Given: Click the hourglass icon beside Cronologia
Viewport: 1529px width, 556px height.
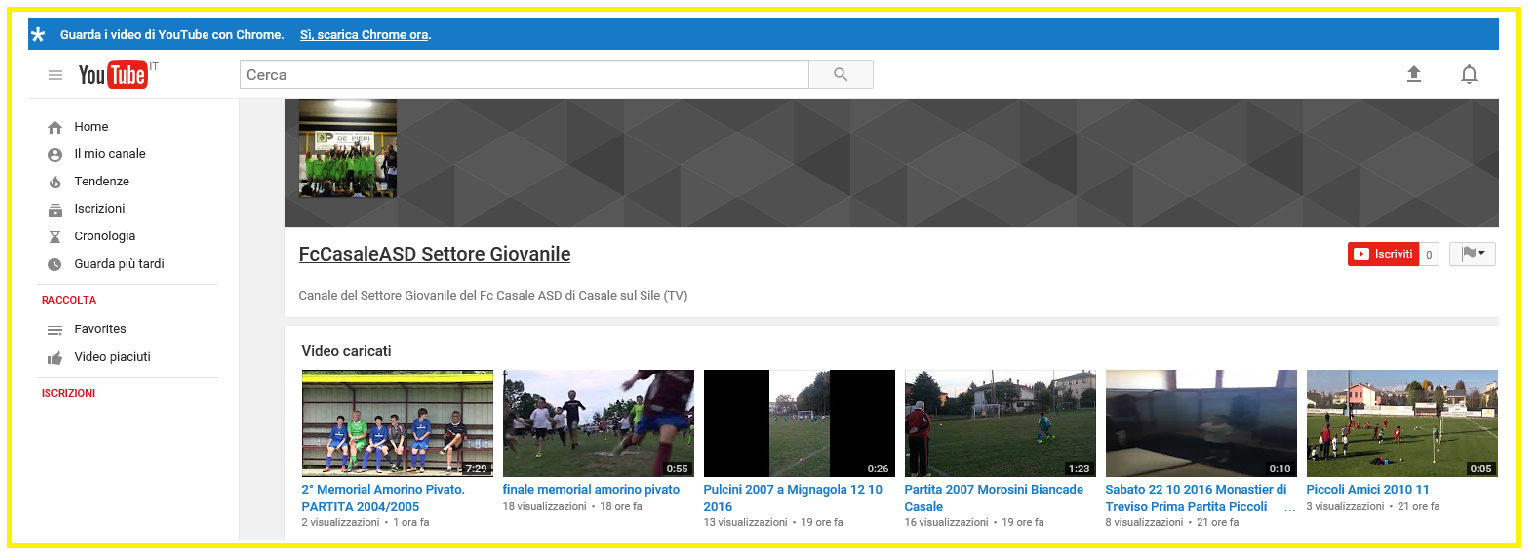Looking at the screenshot, I should 55,237.
